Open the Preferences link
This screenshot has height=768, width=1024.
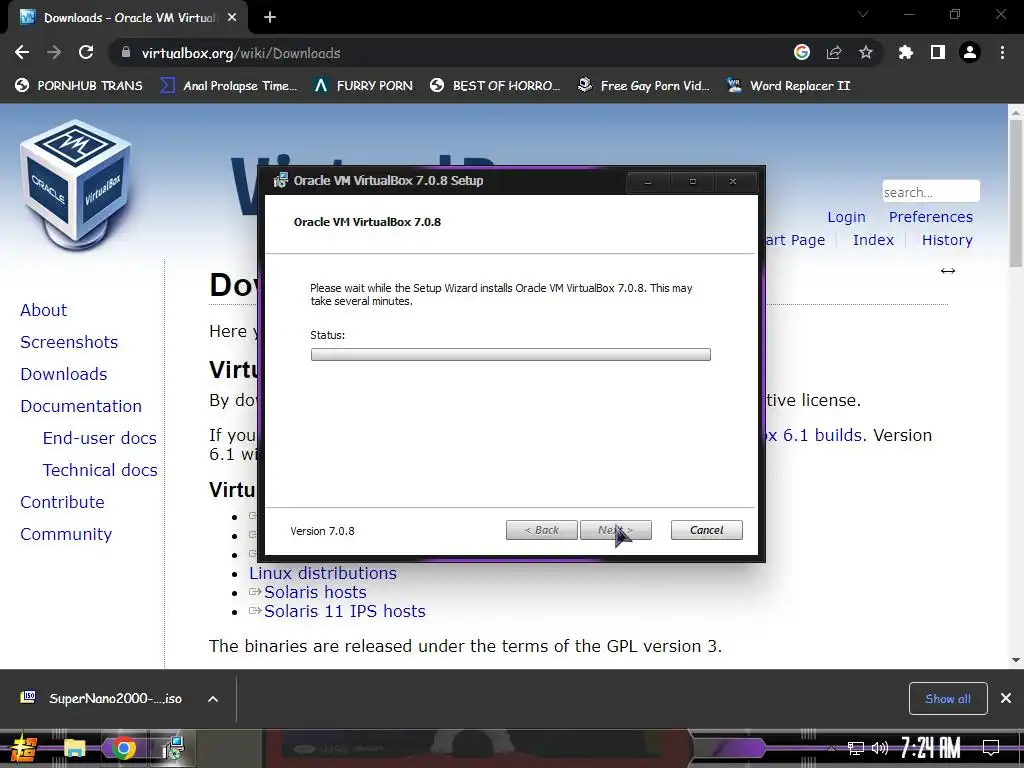click(x=931, y=217)
